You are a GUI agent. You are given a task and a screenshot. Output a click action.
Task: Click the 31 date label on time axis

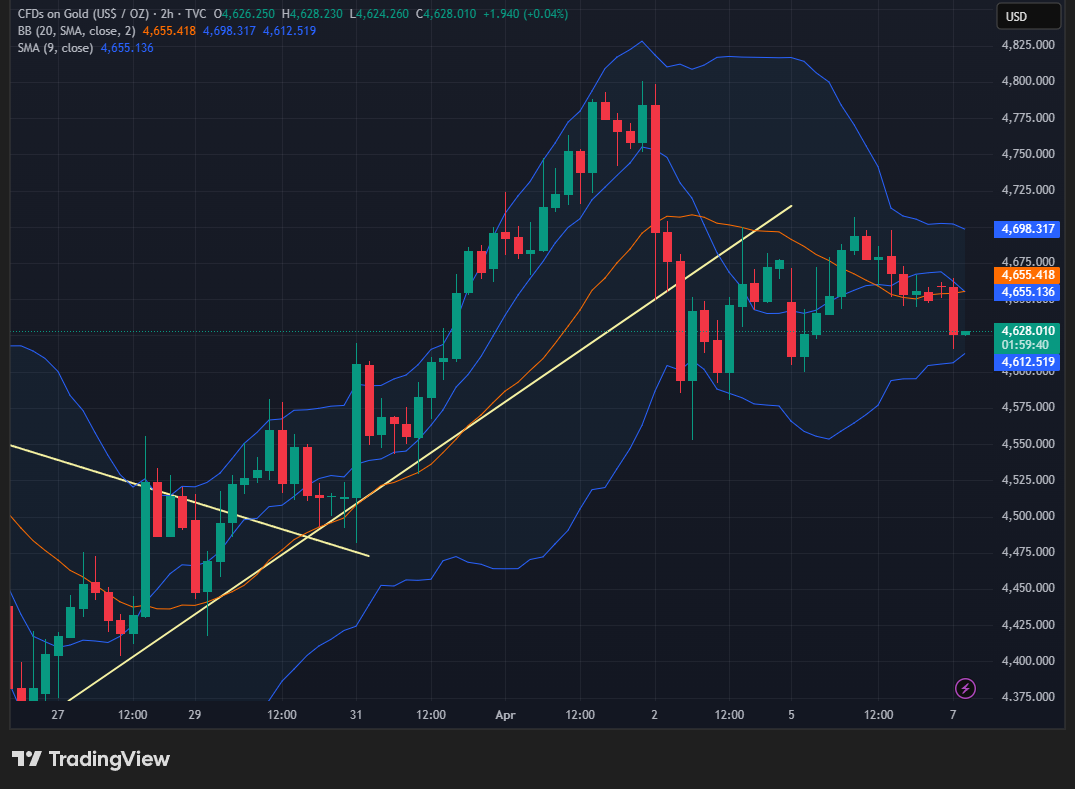pos(355,715)
